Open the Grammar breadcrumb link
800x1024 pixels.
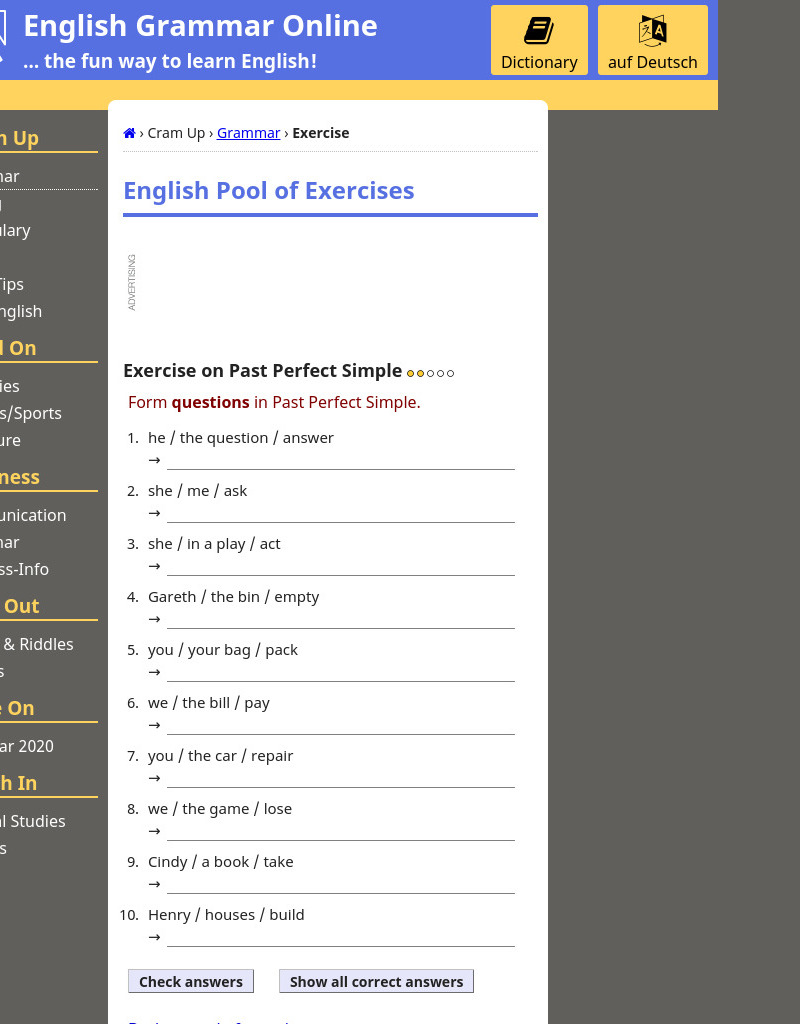pyautogui.click(x=246, y=132)
